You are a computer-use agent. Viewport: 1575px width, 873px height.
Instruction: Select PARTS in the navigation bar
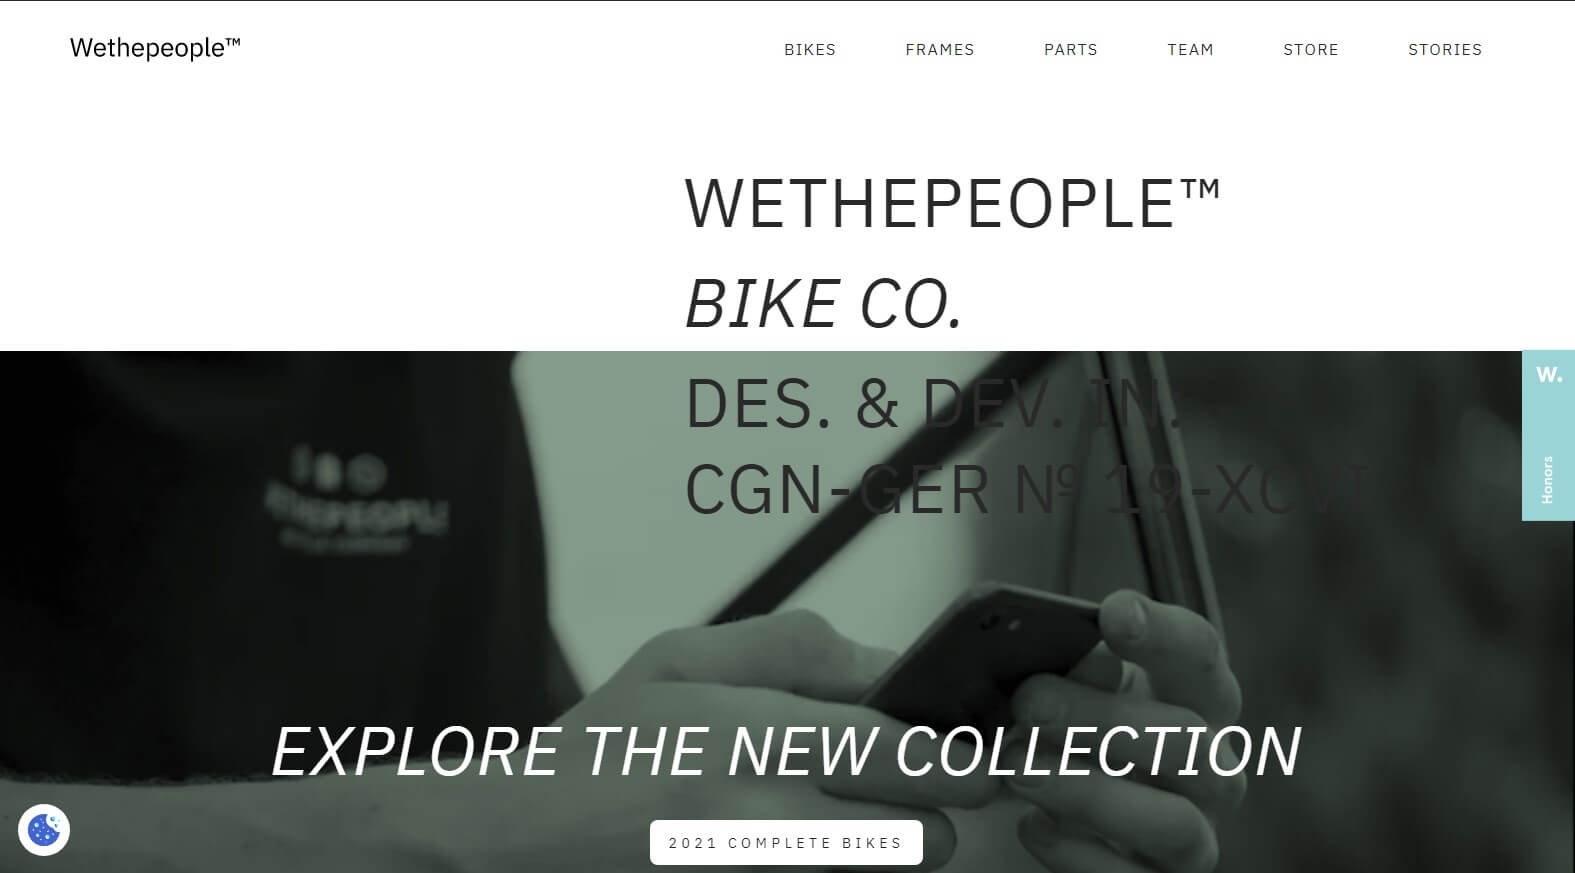1071,49
